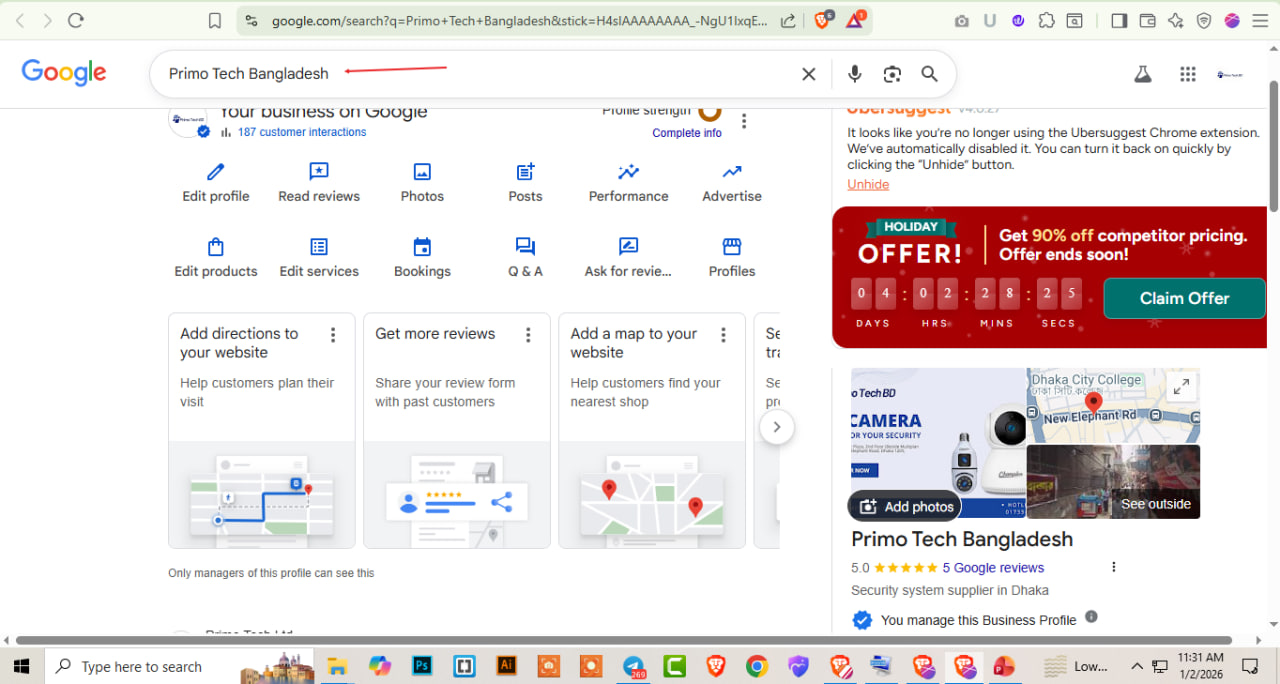Click the Edit profile pencil icon
Viewport: 1280px width, 684px height.
coord(215,172)
